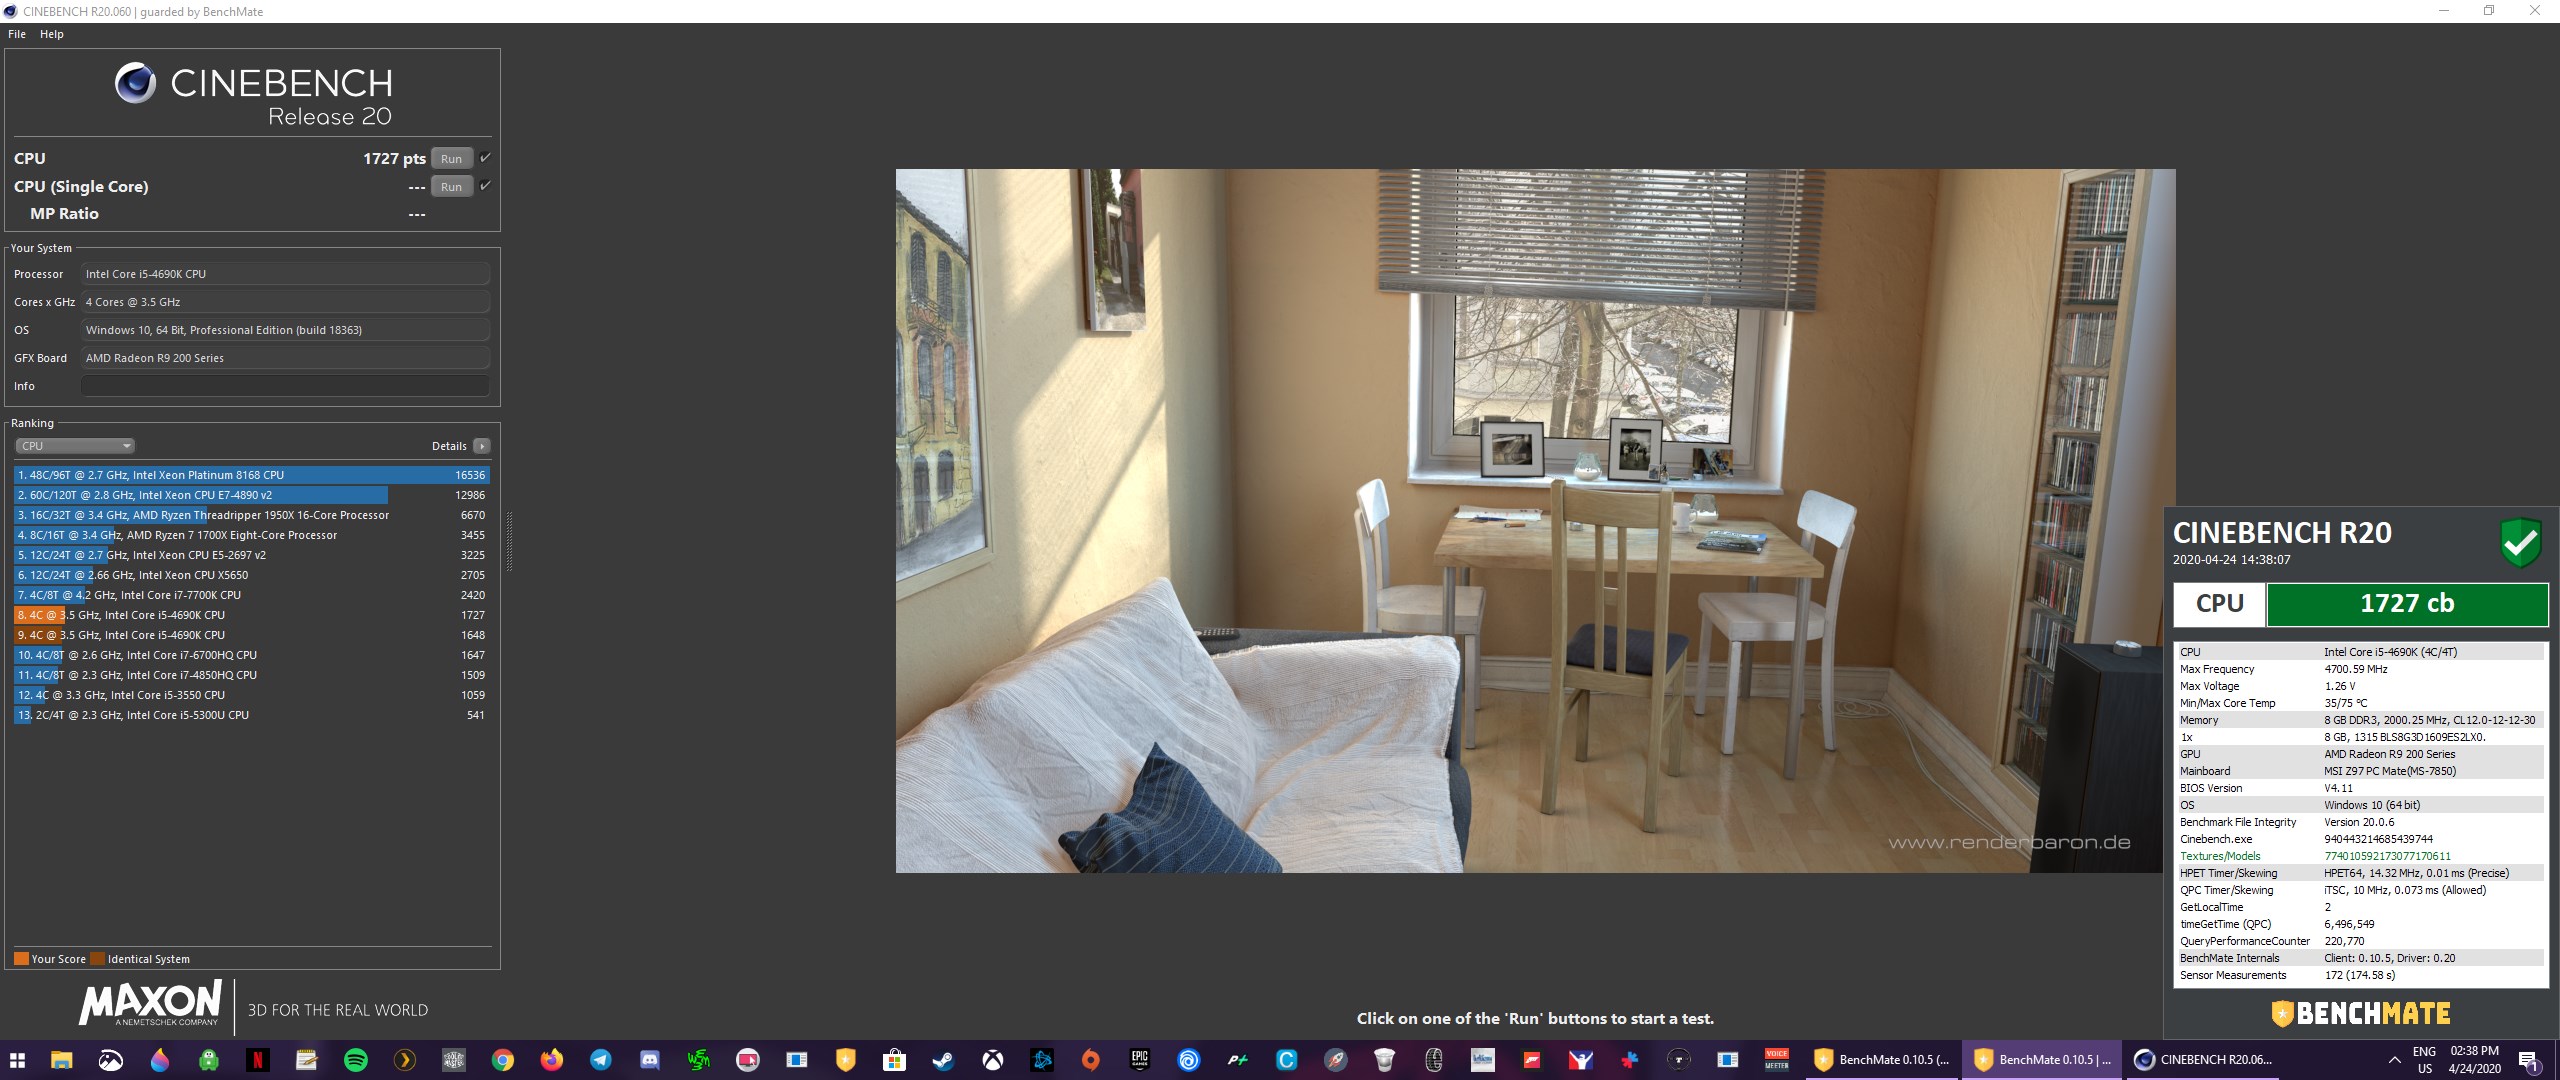
Task: Select your score row with 1727 points
Action: click(252, 615)
